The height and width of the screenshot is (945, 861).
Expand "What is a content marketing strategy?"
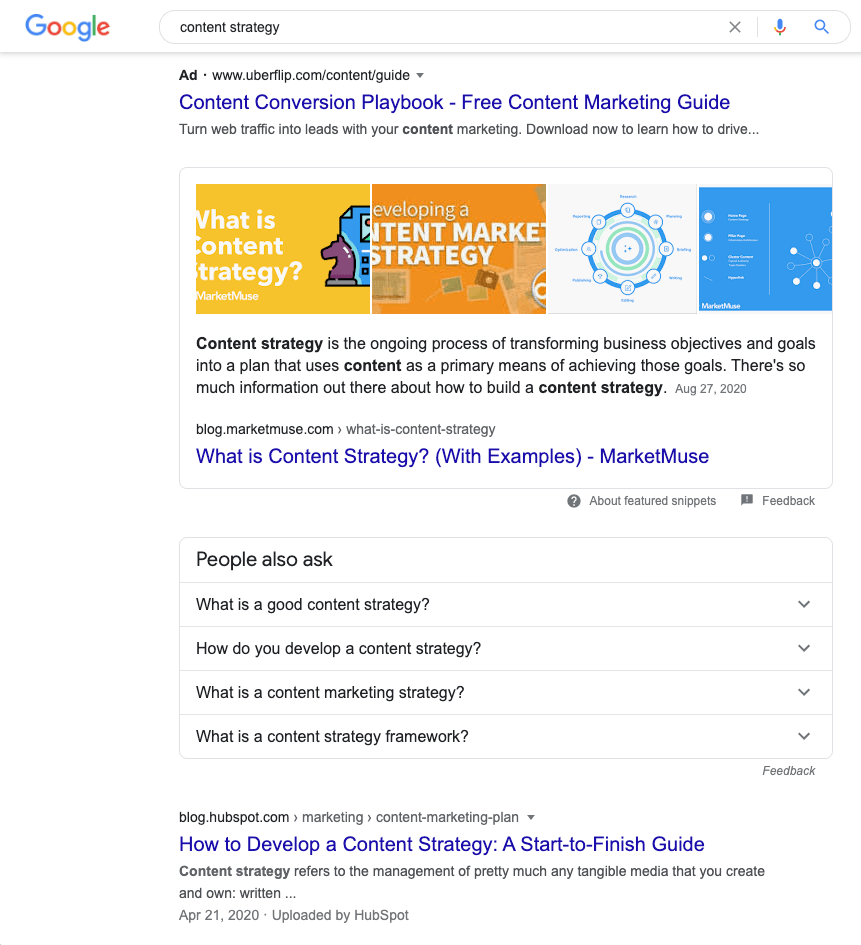click(804, 692)
